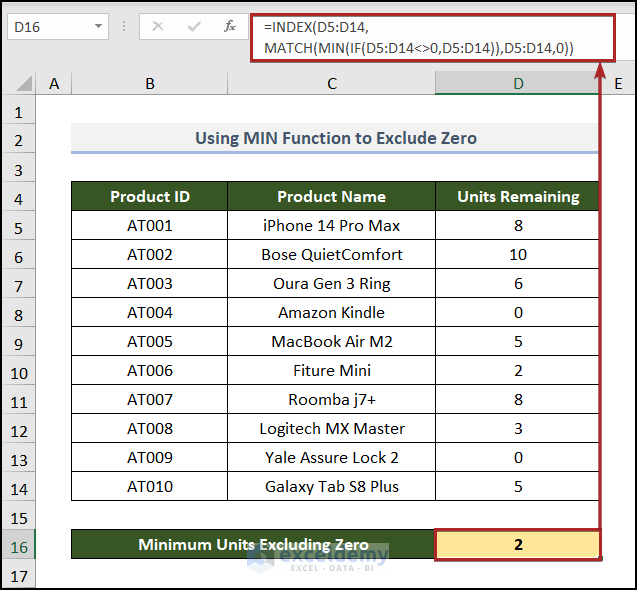Click the 'Oura Gen 3 Ring' cell

pos(332,283)
